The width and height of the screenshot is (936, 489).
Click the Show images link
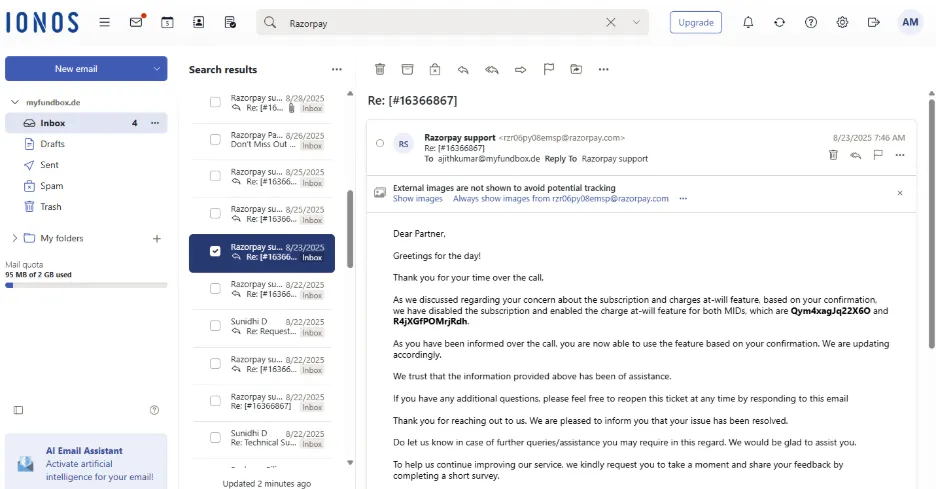pyautogui.click(x=418, y=199)
